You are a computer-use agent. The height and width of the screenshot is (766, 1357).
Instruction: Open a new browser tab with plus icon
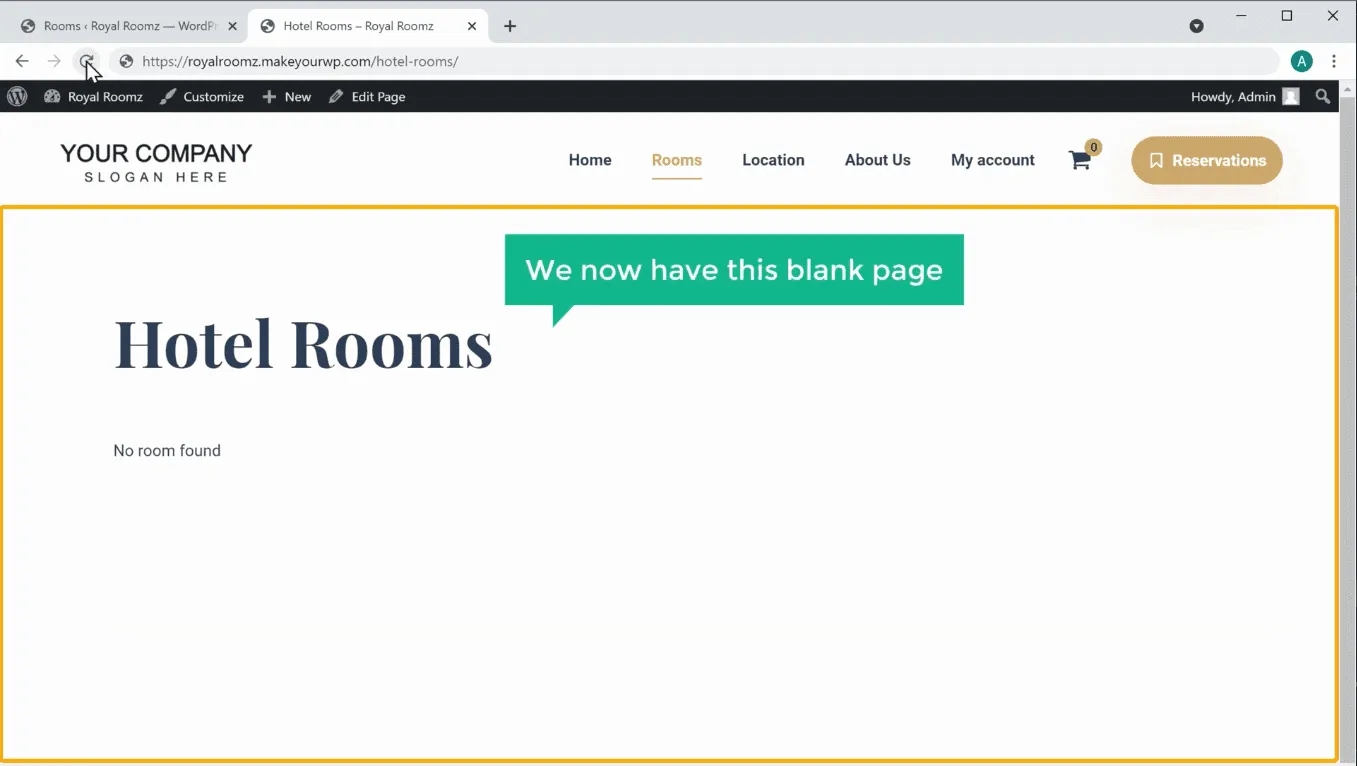coord(510,26)
